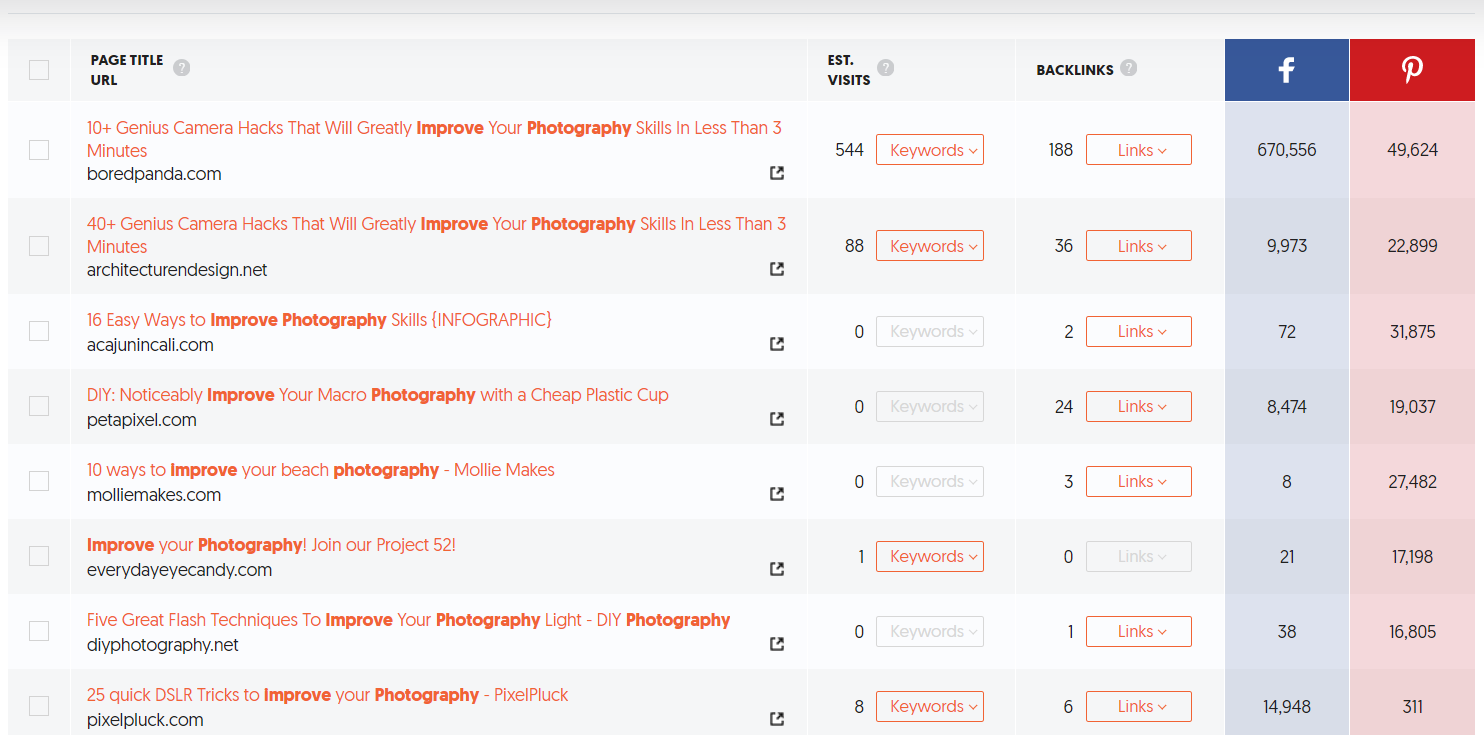
Task: Expand Links dropdown for petapixel.com row
Action: (x=1138, y=406)
